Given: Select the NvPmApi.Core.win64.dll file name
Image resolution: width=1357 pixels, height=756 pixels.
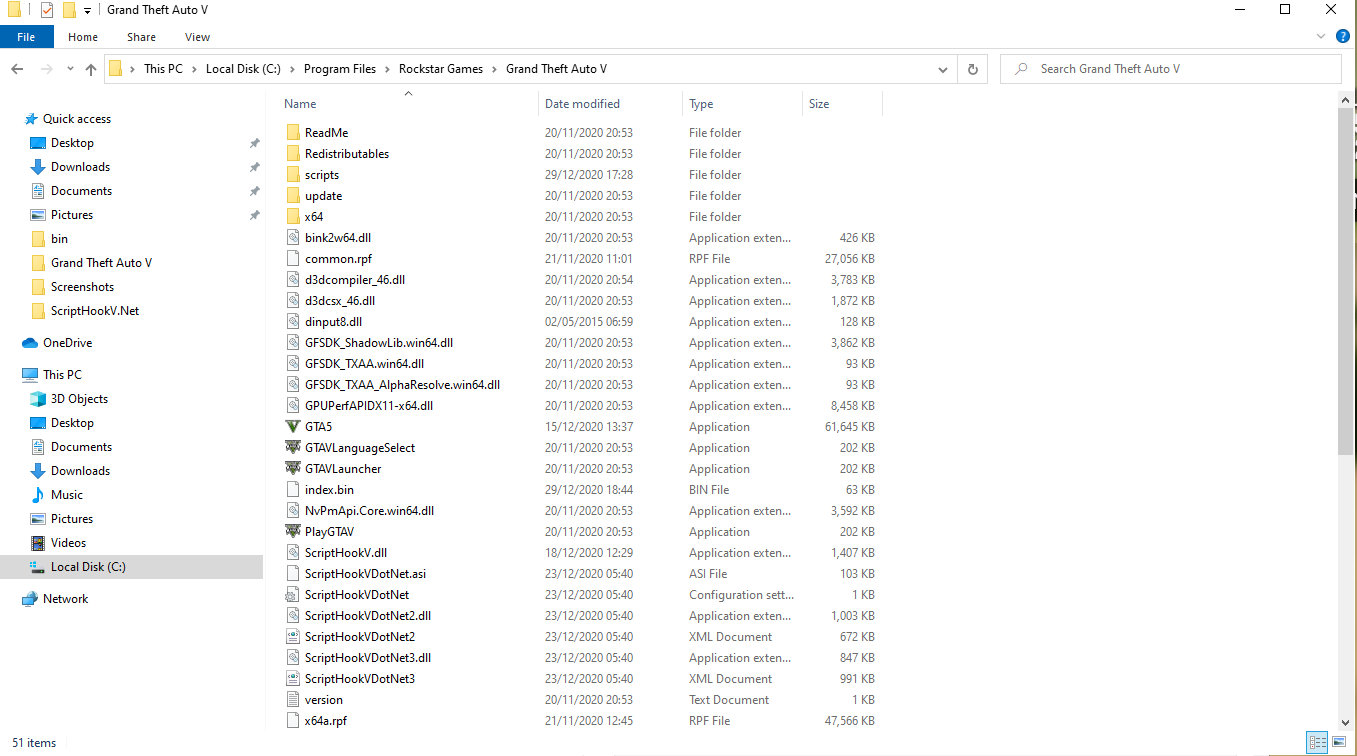Looking at the screenshot, I should click(x=370, y=511).
